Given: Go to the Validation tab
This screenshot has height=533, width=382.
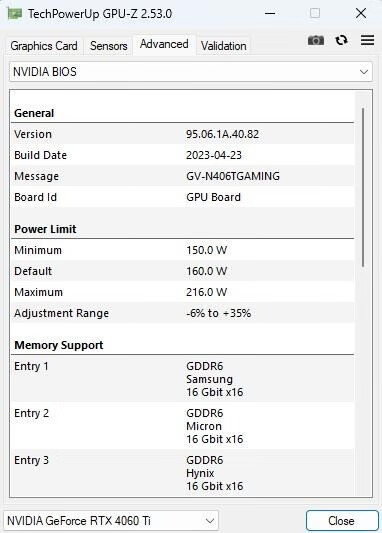Looking at the screenshot, I should pos(223,46).
